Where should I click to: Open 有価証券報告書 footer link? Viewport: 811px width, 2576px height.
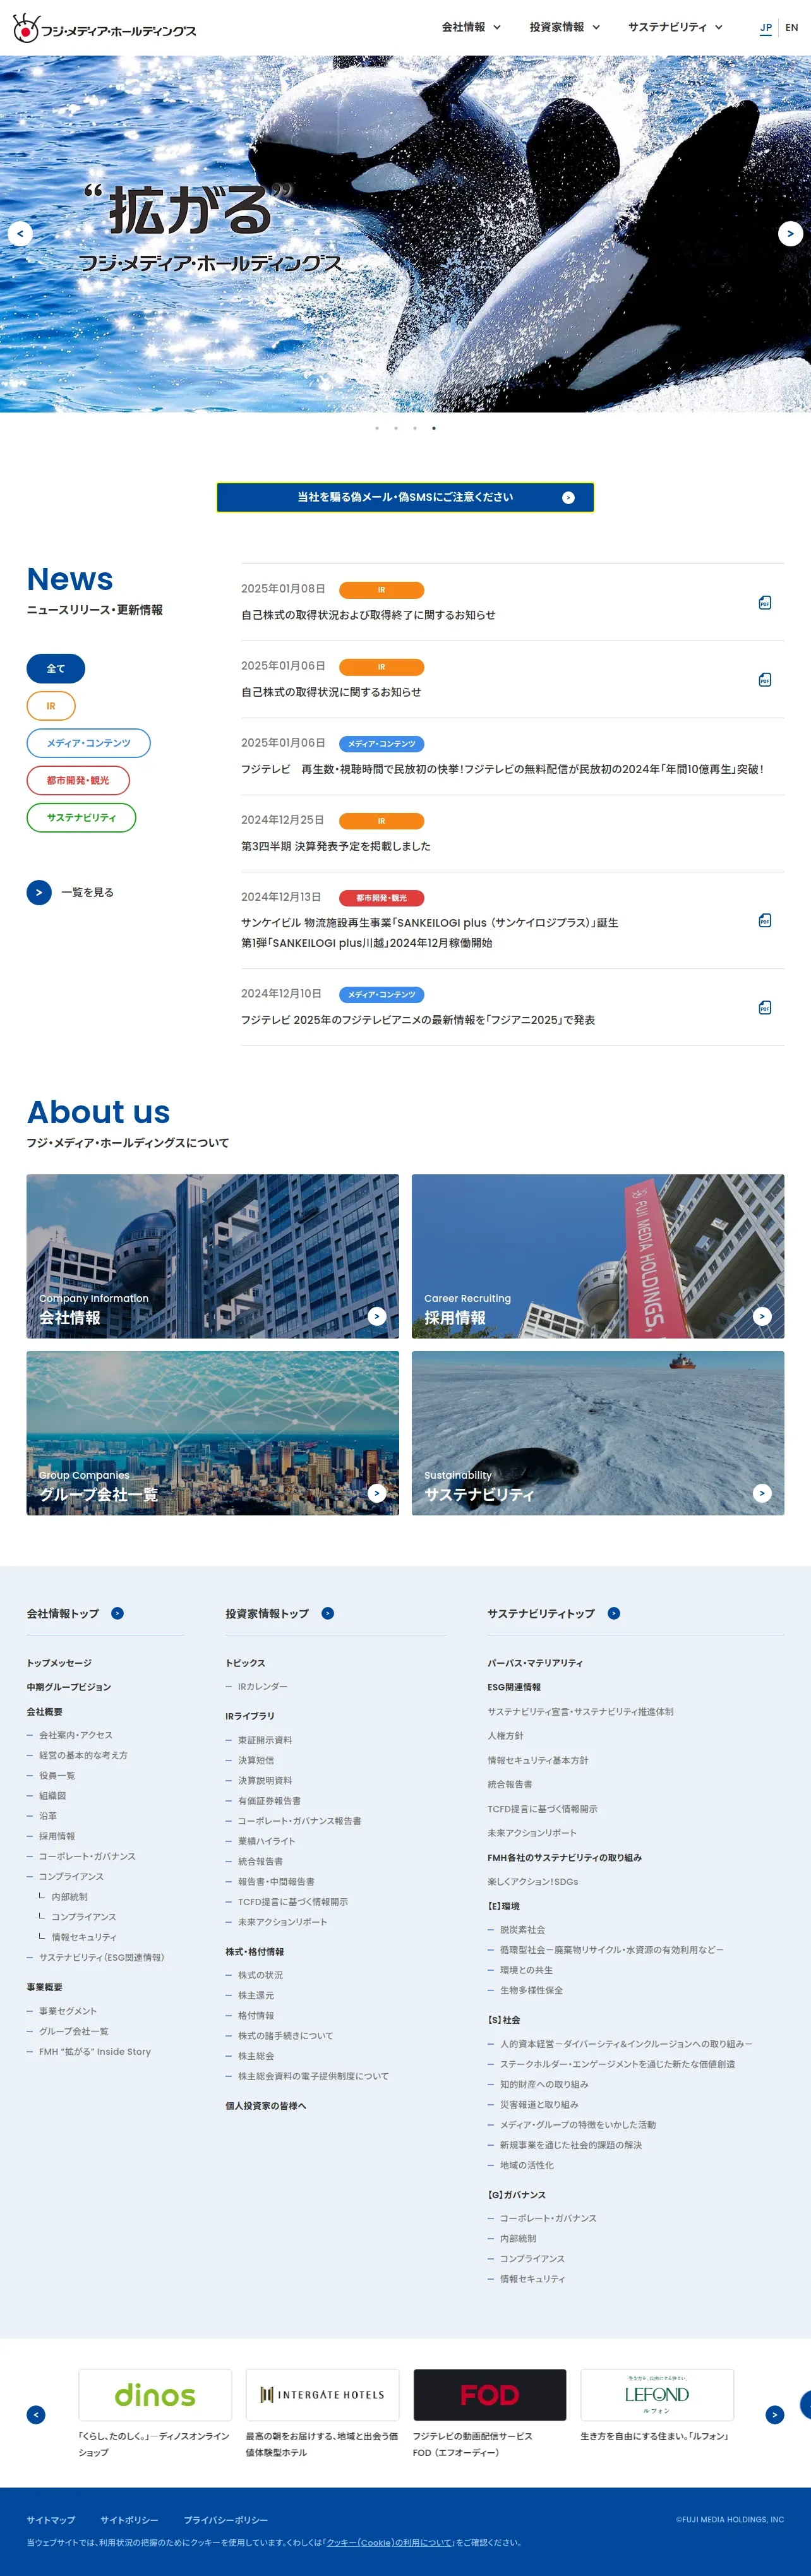(x=269, y=1801)
